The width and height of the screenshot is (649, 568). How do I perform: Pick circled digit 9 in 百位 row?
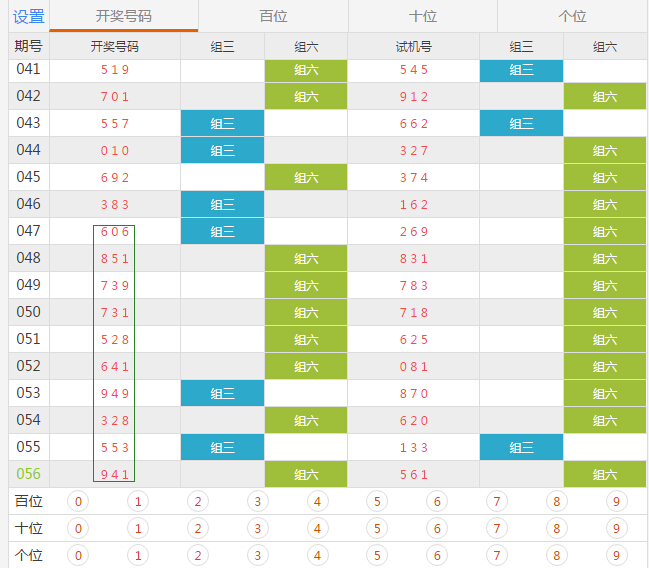tap(617, 501)
